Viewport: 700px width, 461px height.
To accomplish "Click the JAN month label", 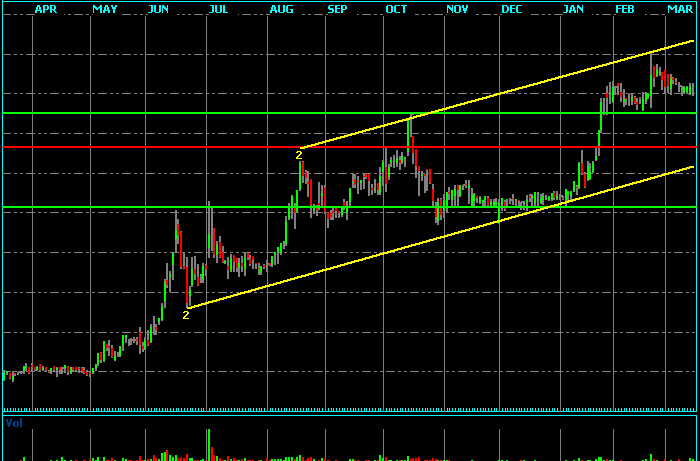I will pos(573,9).
